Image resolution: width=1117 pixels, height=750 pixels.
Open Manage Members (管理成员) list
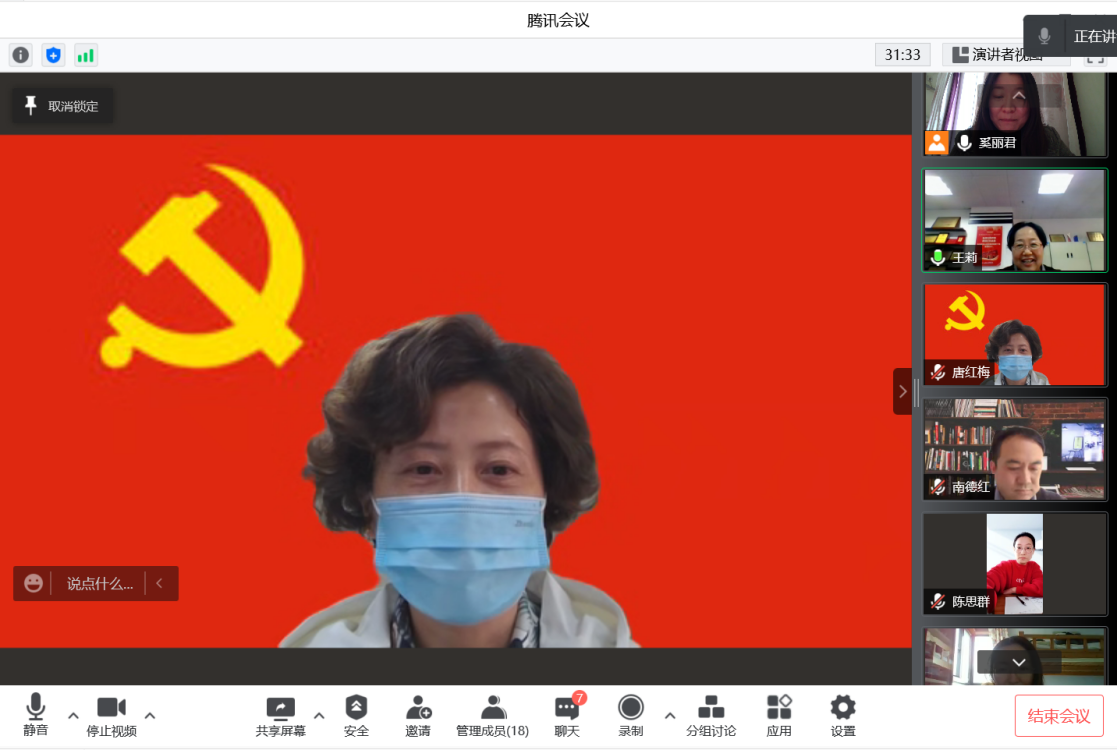[x=493, y=715]
